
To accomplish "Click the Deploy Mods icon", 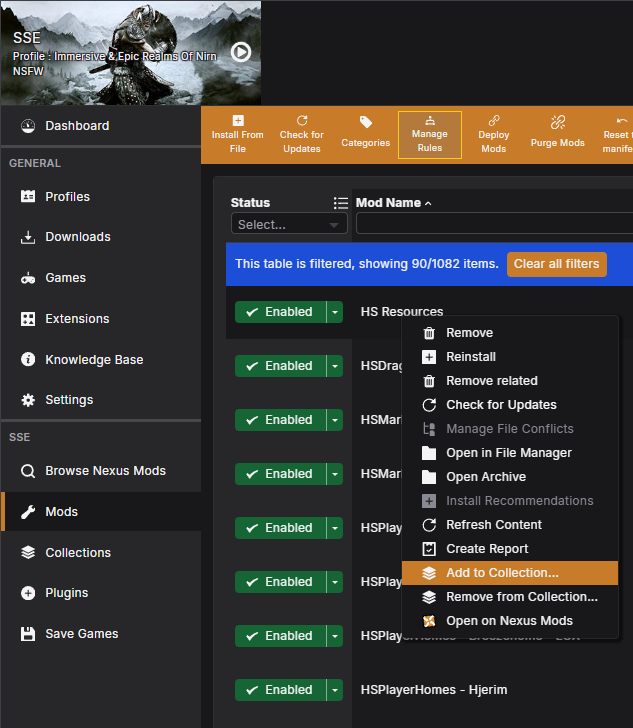I will click(x=493, y=122).
